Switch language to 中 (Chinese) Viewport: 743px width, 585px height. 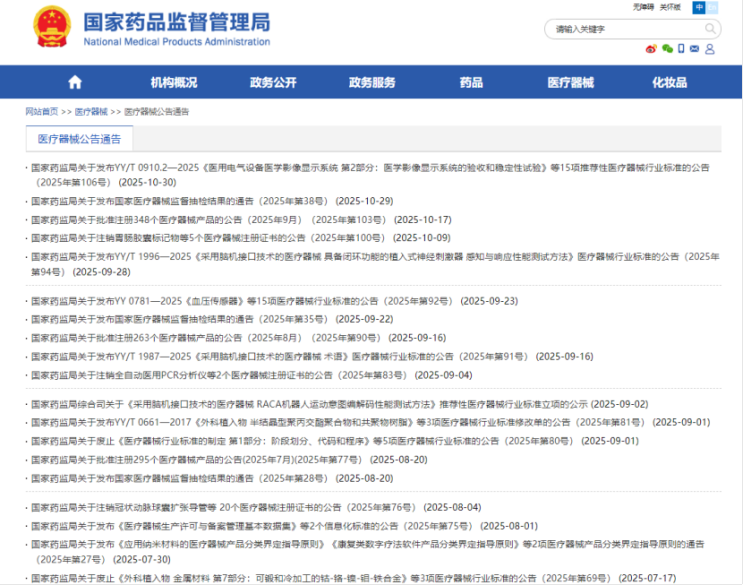click(699, 8)
